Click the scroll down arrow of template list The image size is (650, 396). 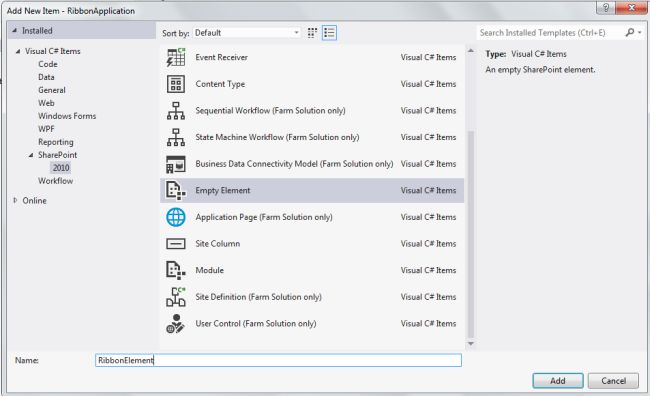471,344
